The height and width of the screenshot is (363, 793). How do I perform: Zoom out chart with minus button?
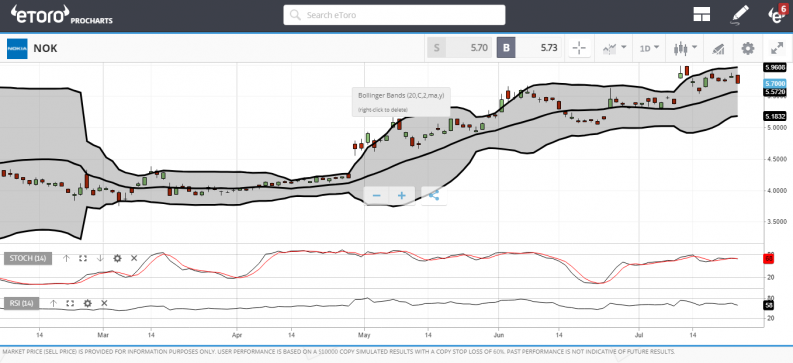(376, 196)
